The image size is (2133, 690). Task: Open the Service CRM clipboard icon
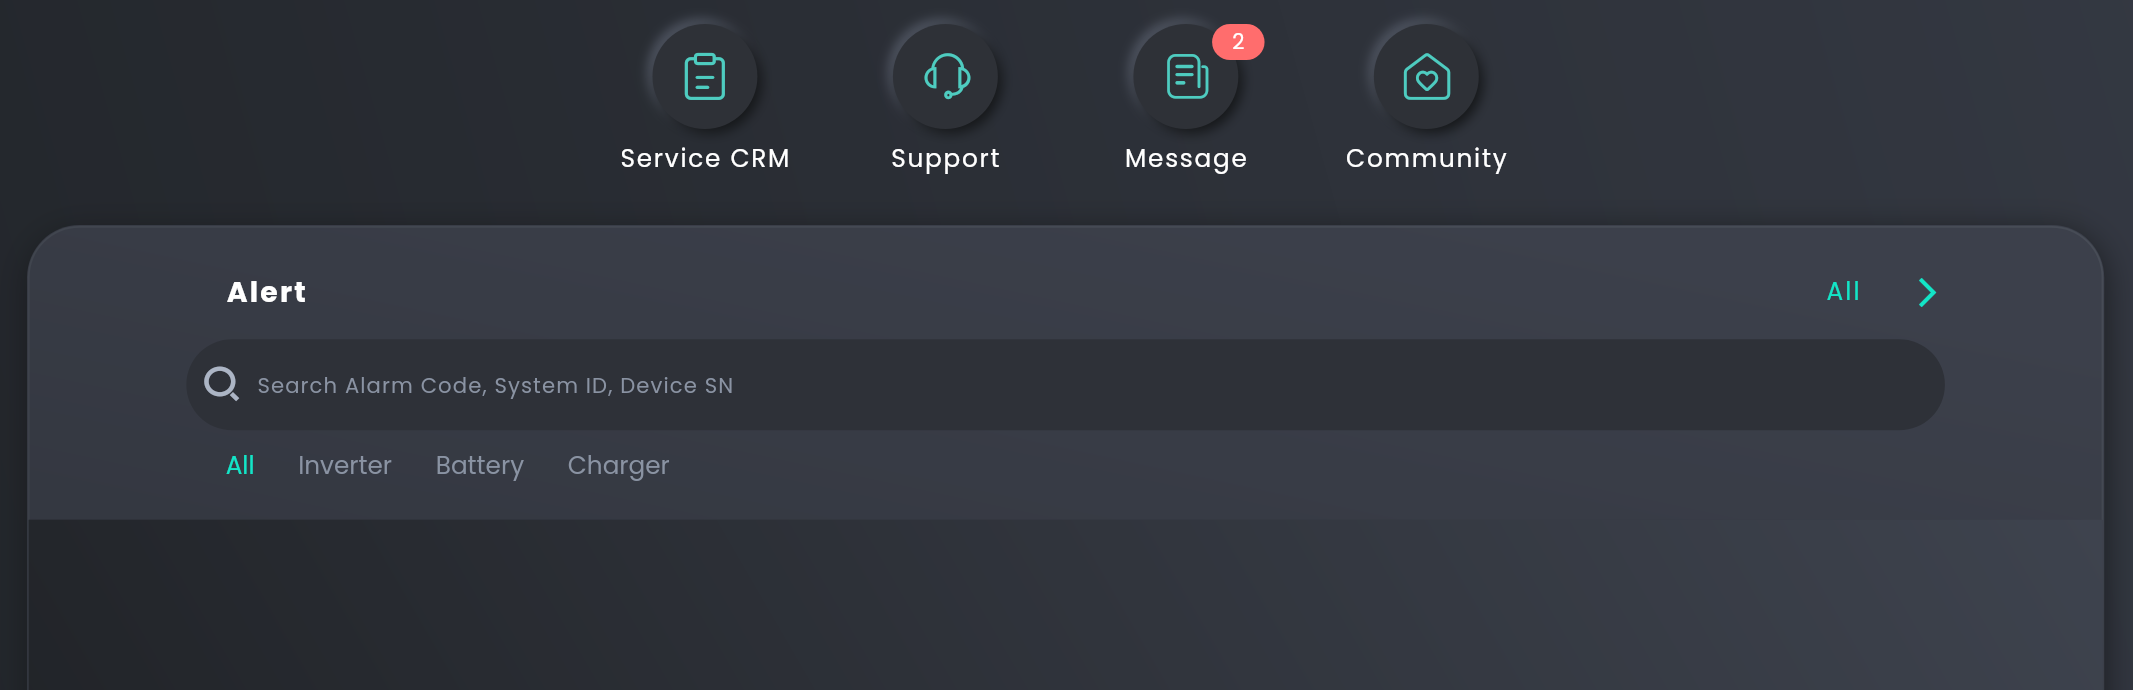tap(705, 77)
